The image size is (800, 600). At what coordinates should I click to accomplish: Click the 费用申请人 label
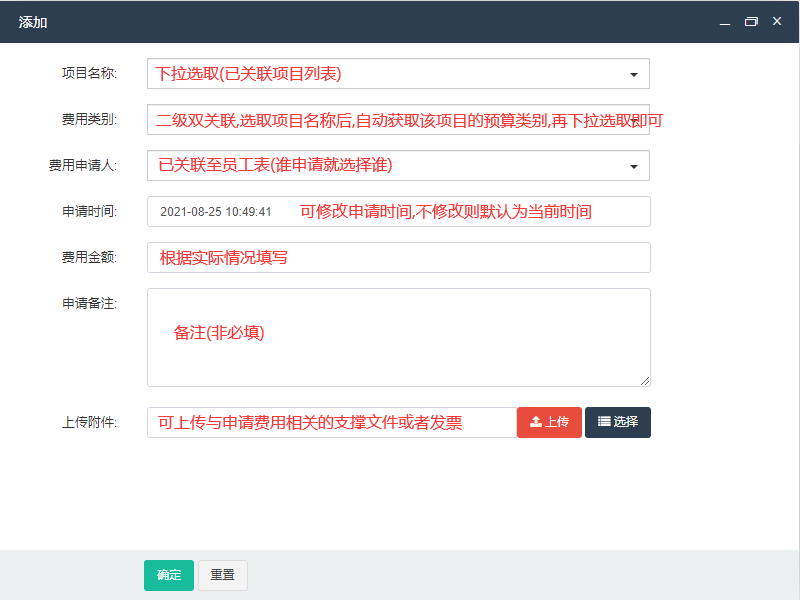click(x=83, y=165)
